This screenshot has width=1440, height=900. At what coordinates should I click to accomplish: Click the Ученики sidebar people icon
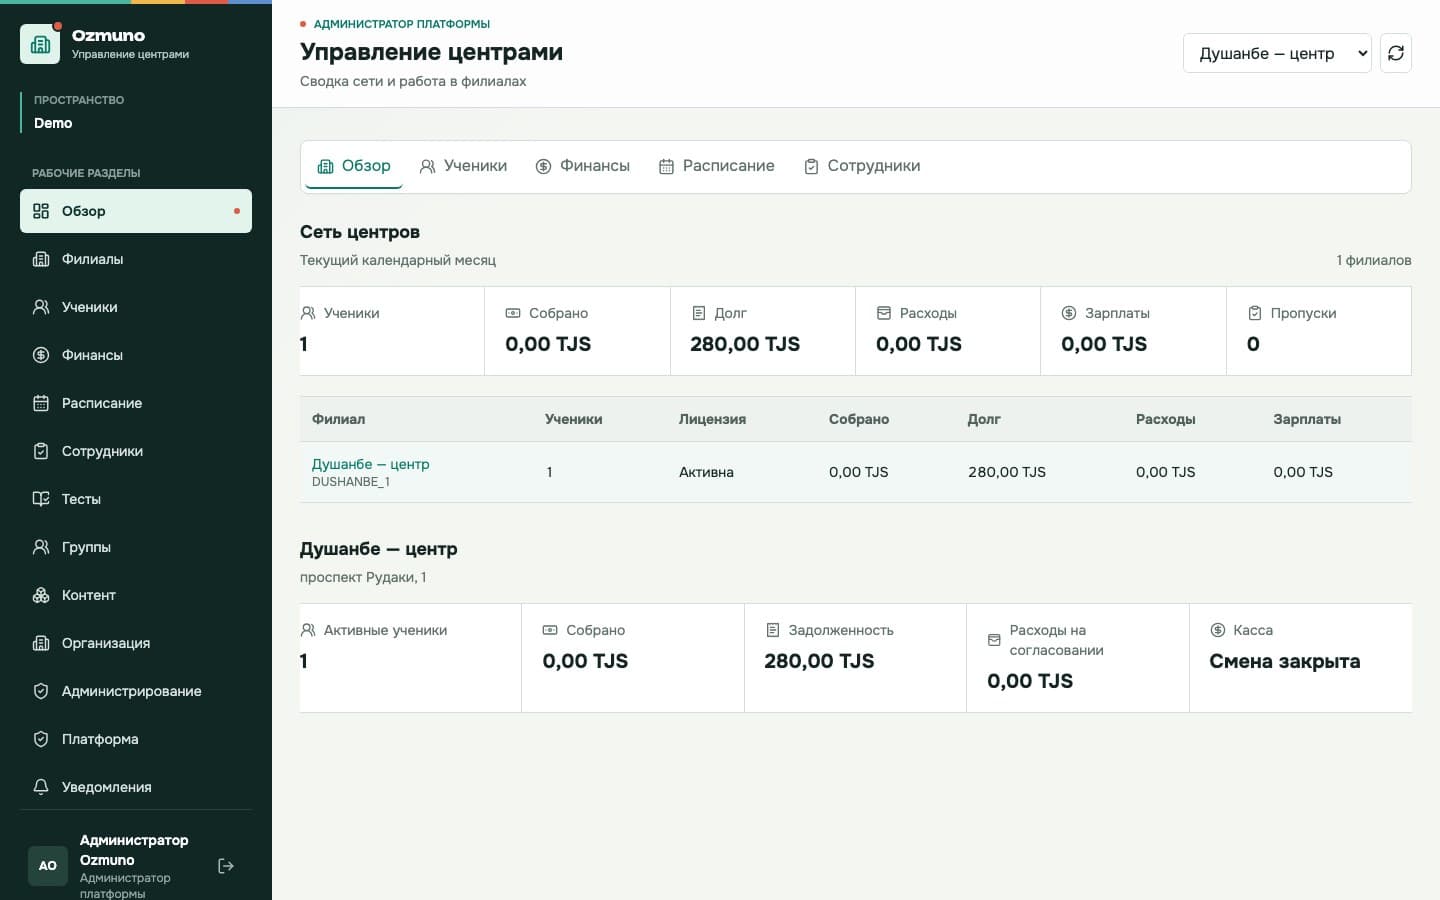point(41,307)
